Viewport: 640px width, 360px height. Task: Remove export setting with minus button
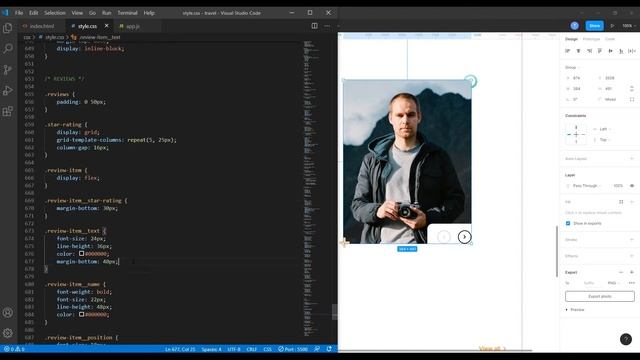621,272
